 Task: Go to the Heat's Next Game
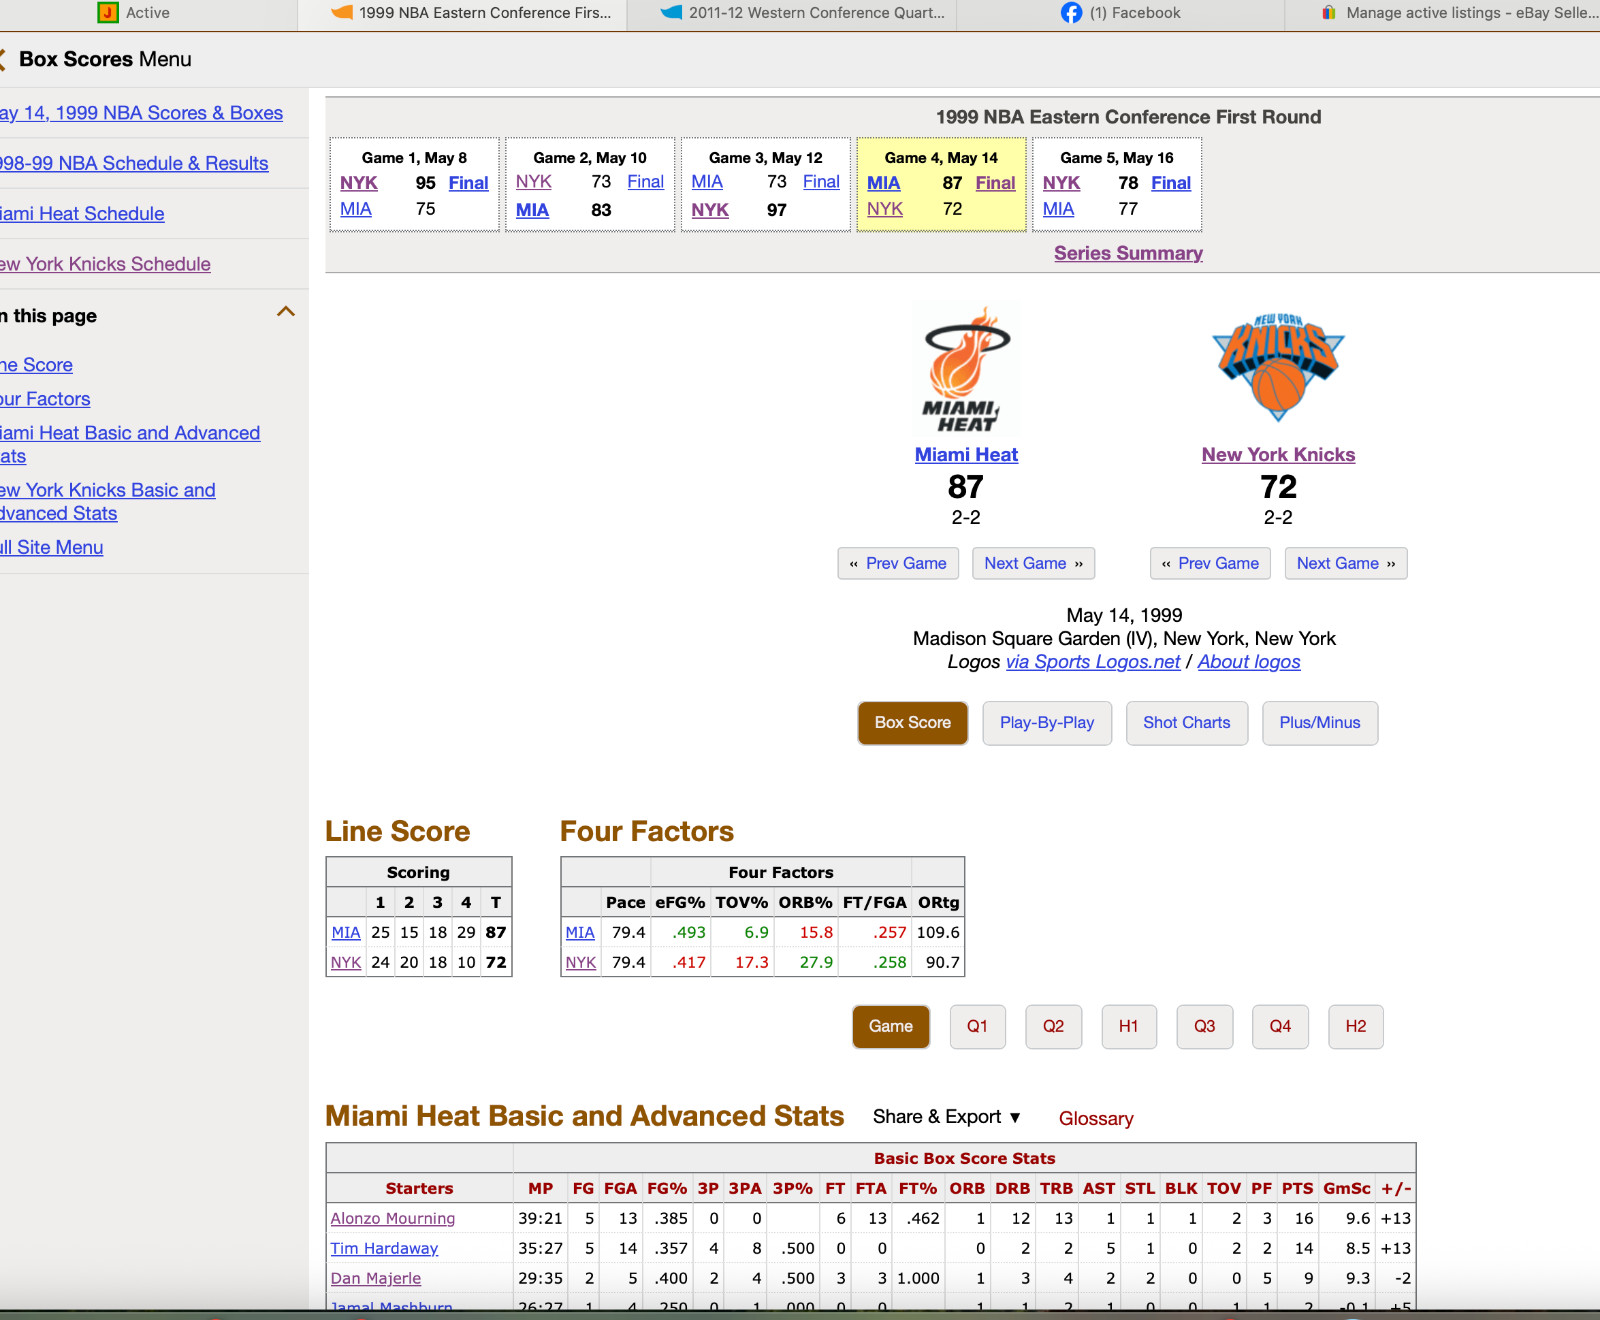(x=1034, y=564)
